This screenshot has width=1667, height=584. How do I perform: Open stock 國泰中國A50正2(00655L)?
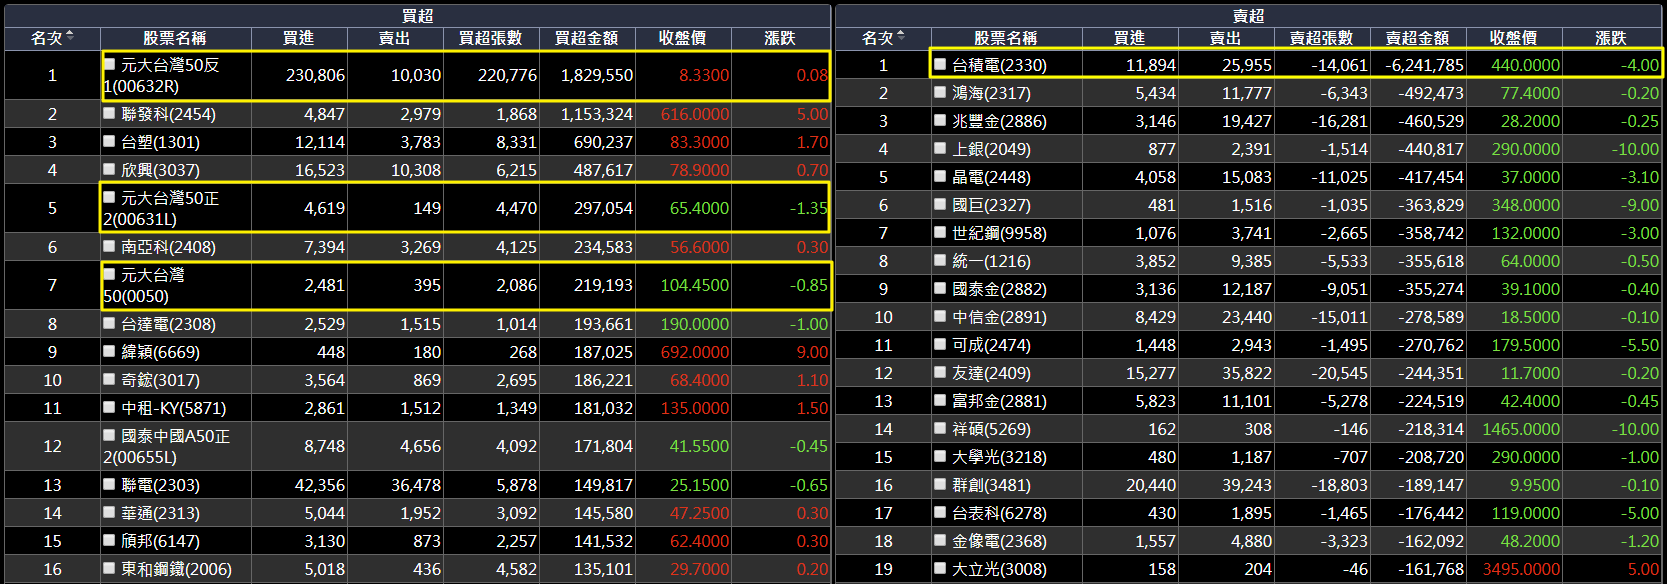[x=167, y=446]
